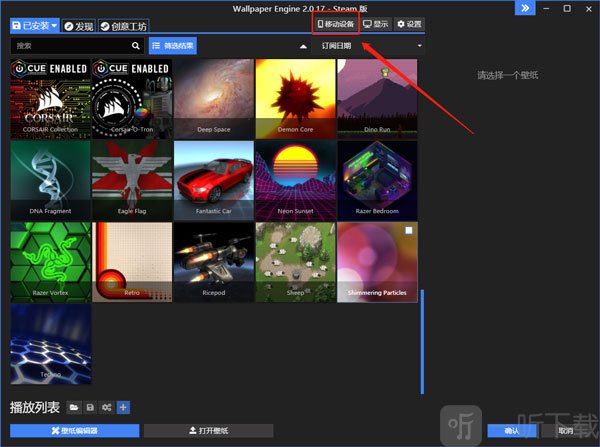Screen dimensions: 600x447
Task: Select the Neon Sunset wallpaper
Action: 295,180
